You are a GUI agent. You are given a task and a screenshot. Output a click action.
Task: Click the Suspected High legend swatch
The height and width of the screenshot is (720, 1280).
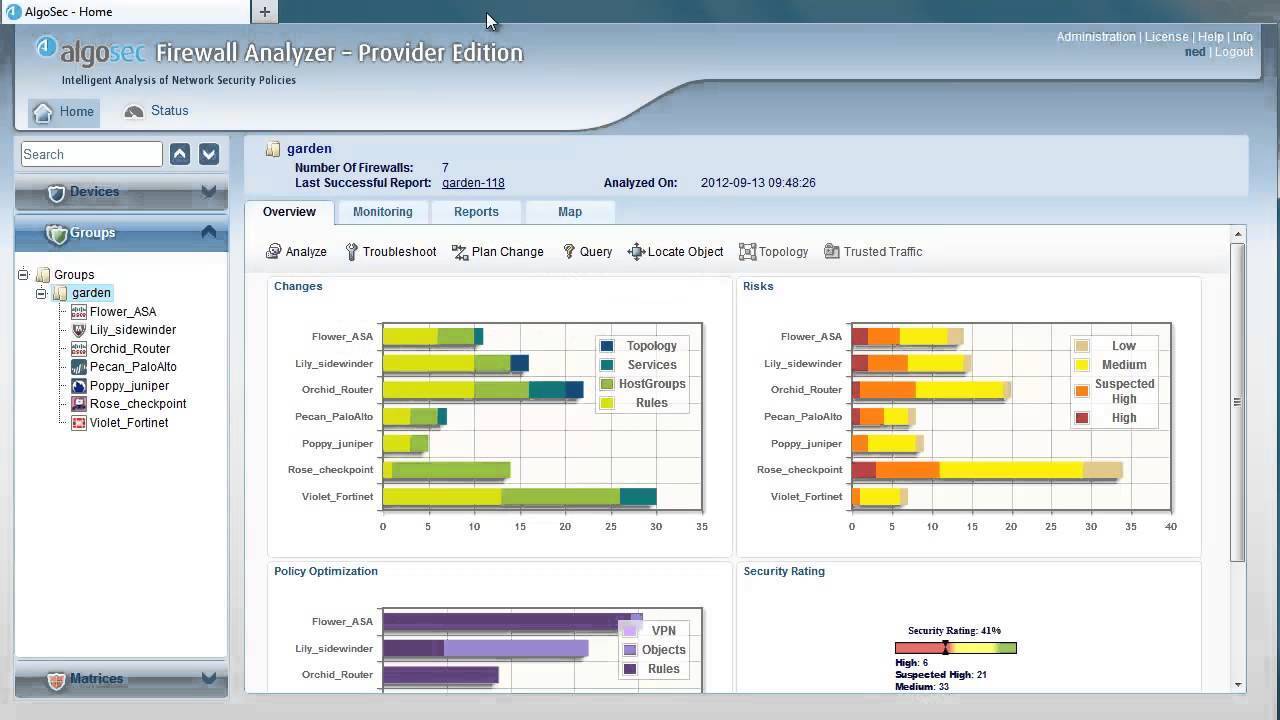tap(1082, 391)
